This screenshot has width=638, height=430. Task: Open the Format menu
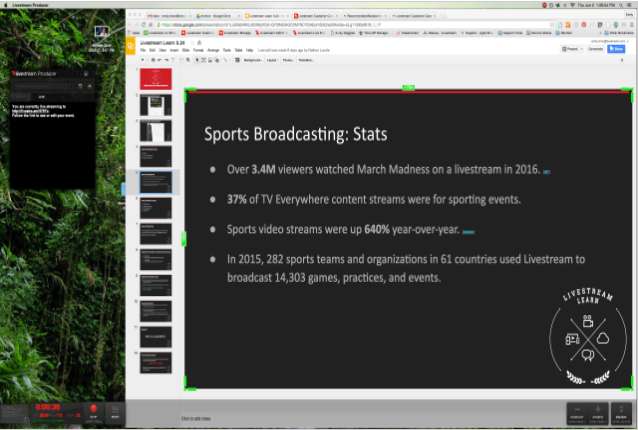(x=198, y=50)
